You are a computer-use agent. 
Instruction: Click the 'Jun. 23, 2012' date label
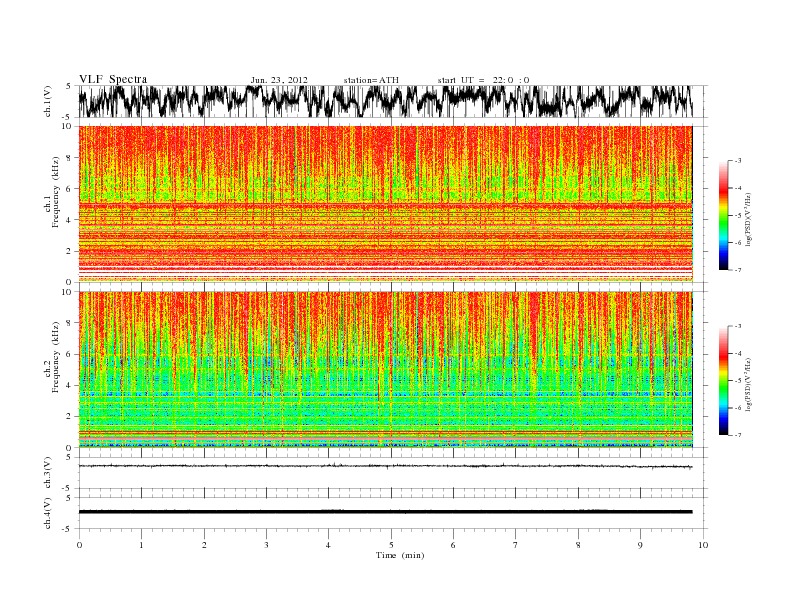(279, 80)
